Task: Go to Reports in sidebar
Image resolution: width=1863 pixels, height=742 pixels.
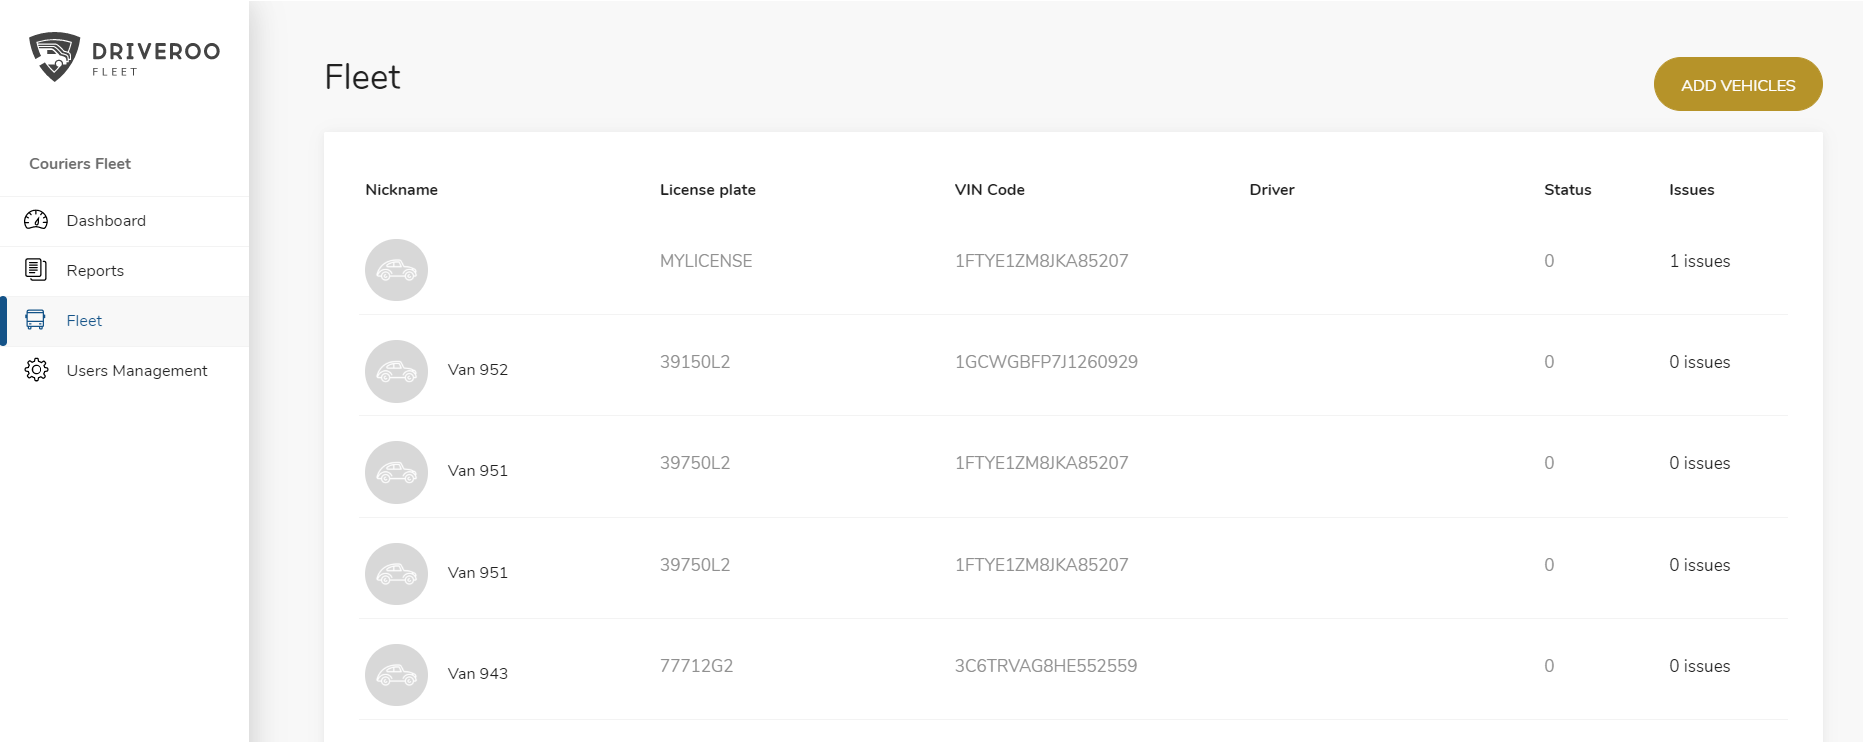Action: 95,271
